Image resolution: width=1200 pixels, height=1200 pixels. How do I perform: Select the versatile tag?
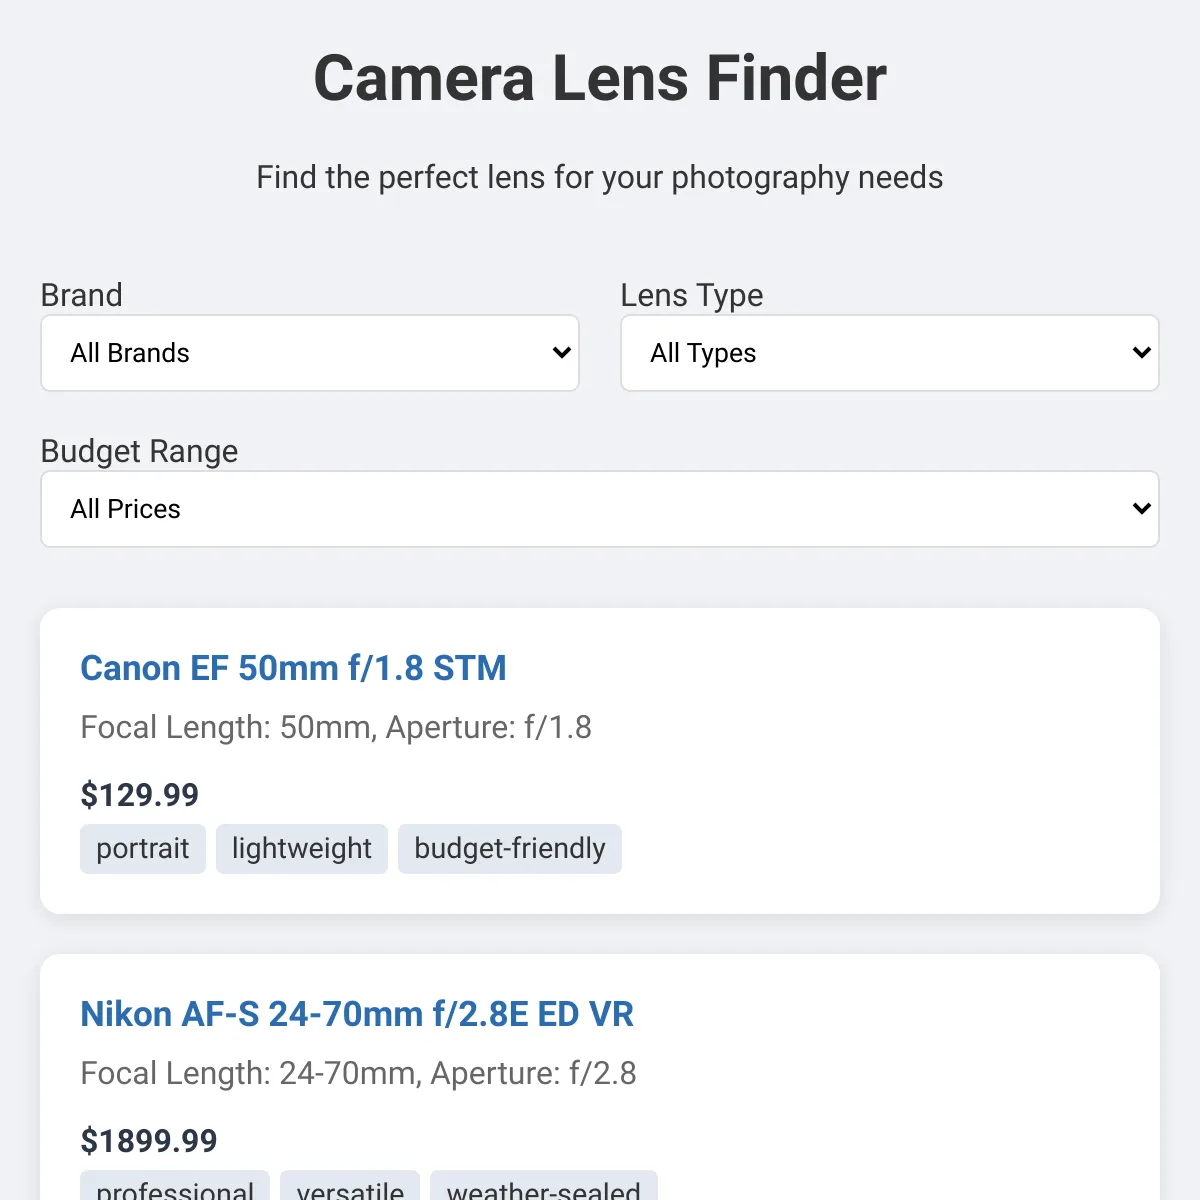[x=350, y=1186]
